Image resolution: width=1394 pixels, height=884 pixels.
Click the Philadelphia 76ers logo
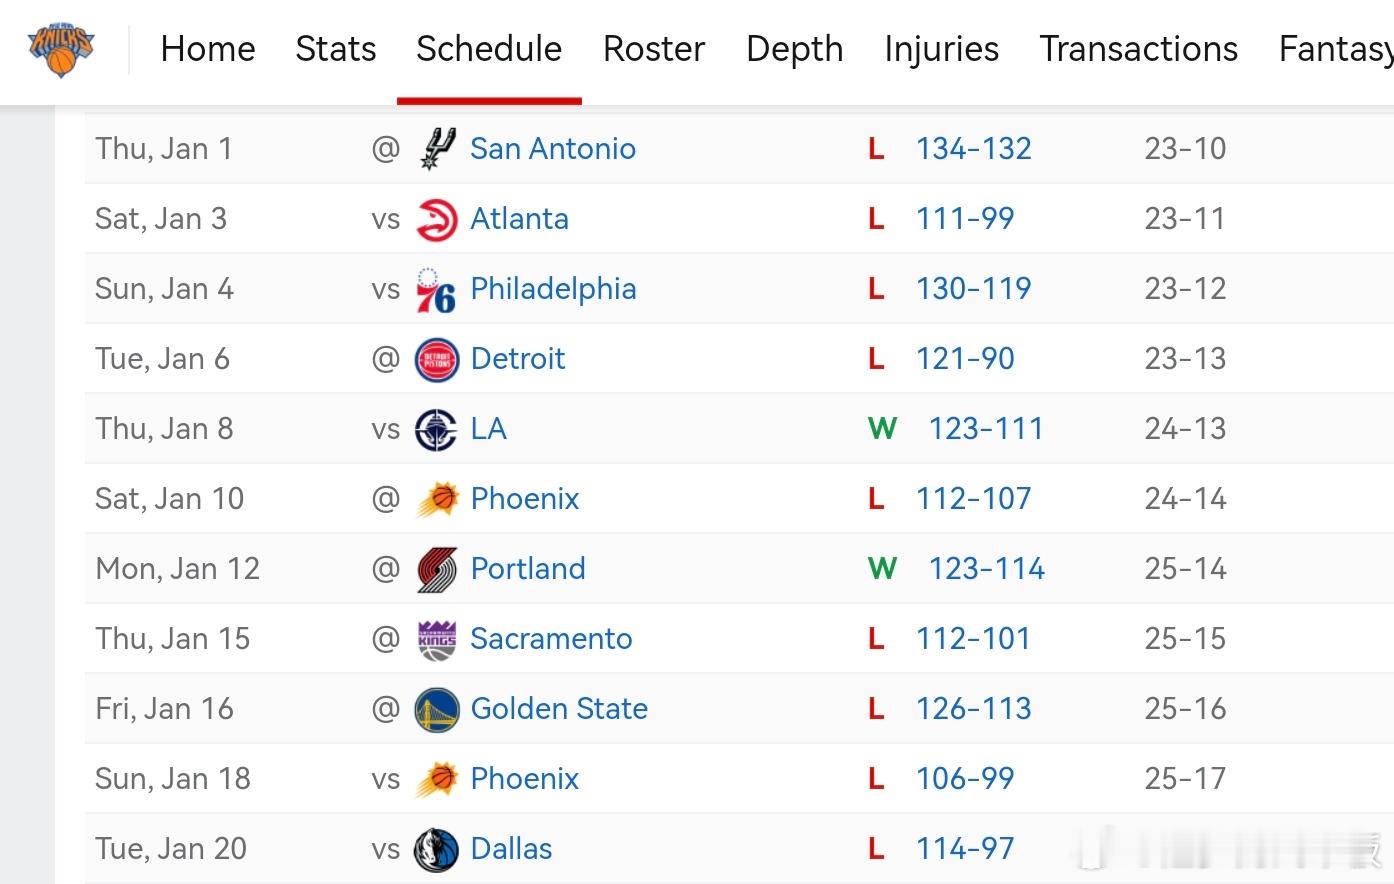click(x=437, y=289)
